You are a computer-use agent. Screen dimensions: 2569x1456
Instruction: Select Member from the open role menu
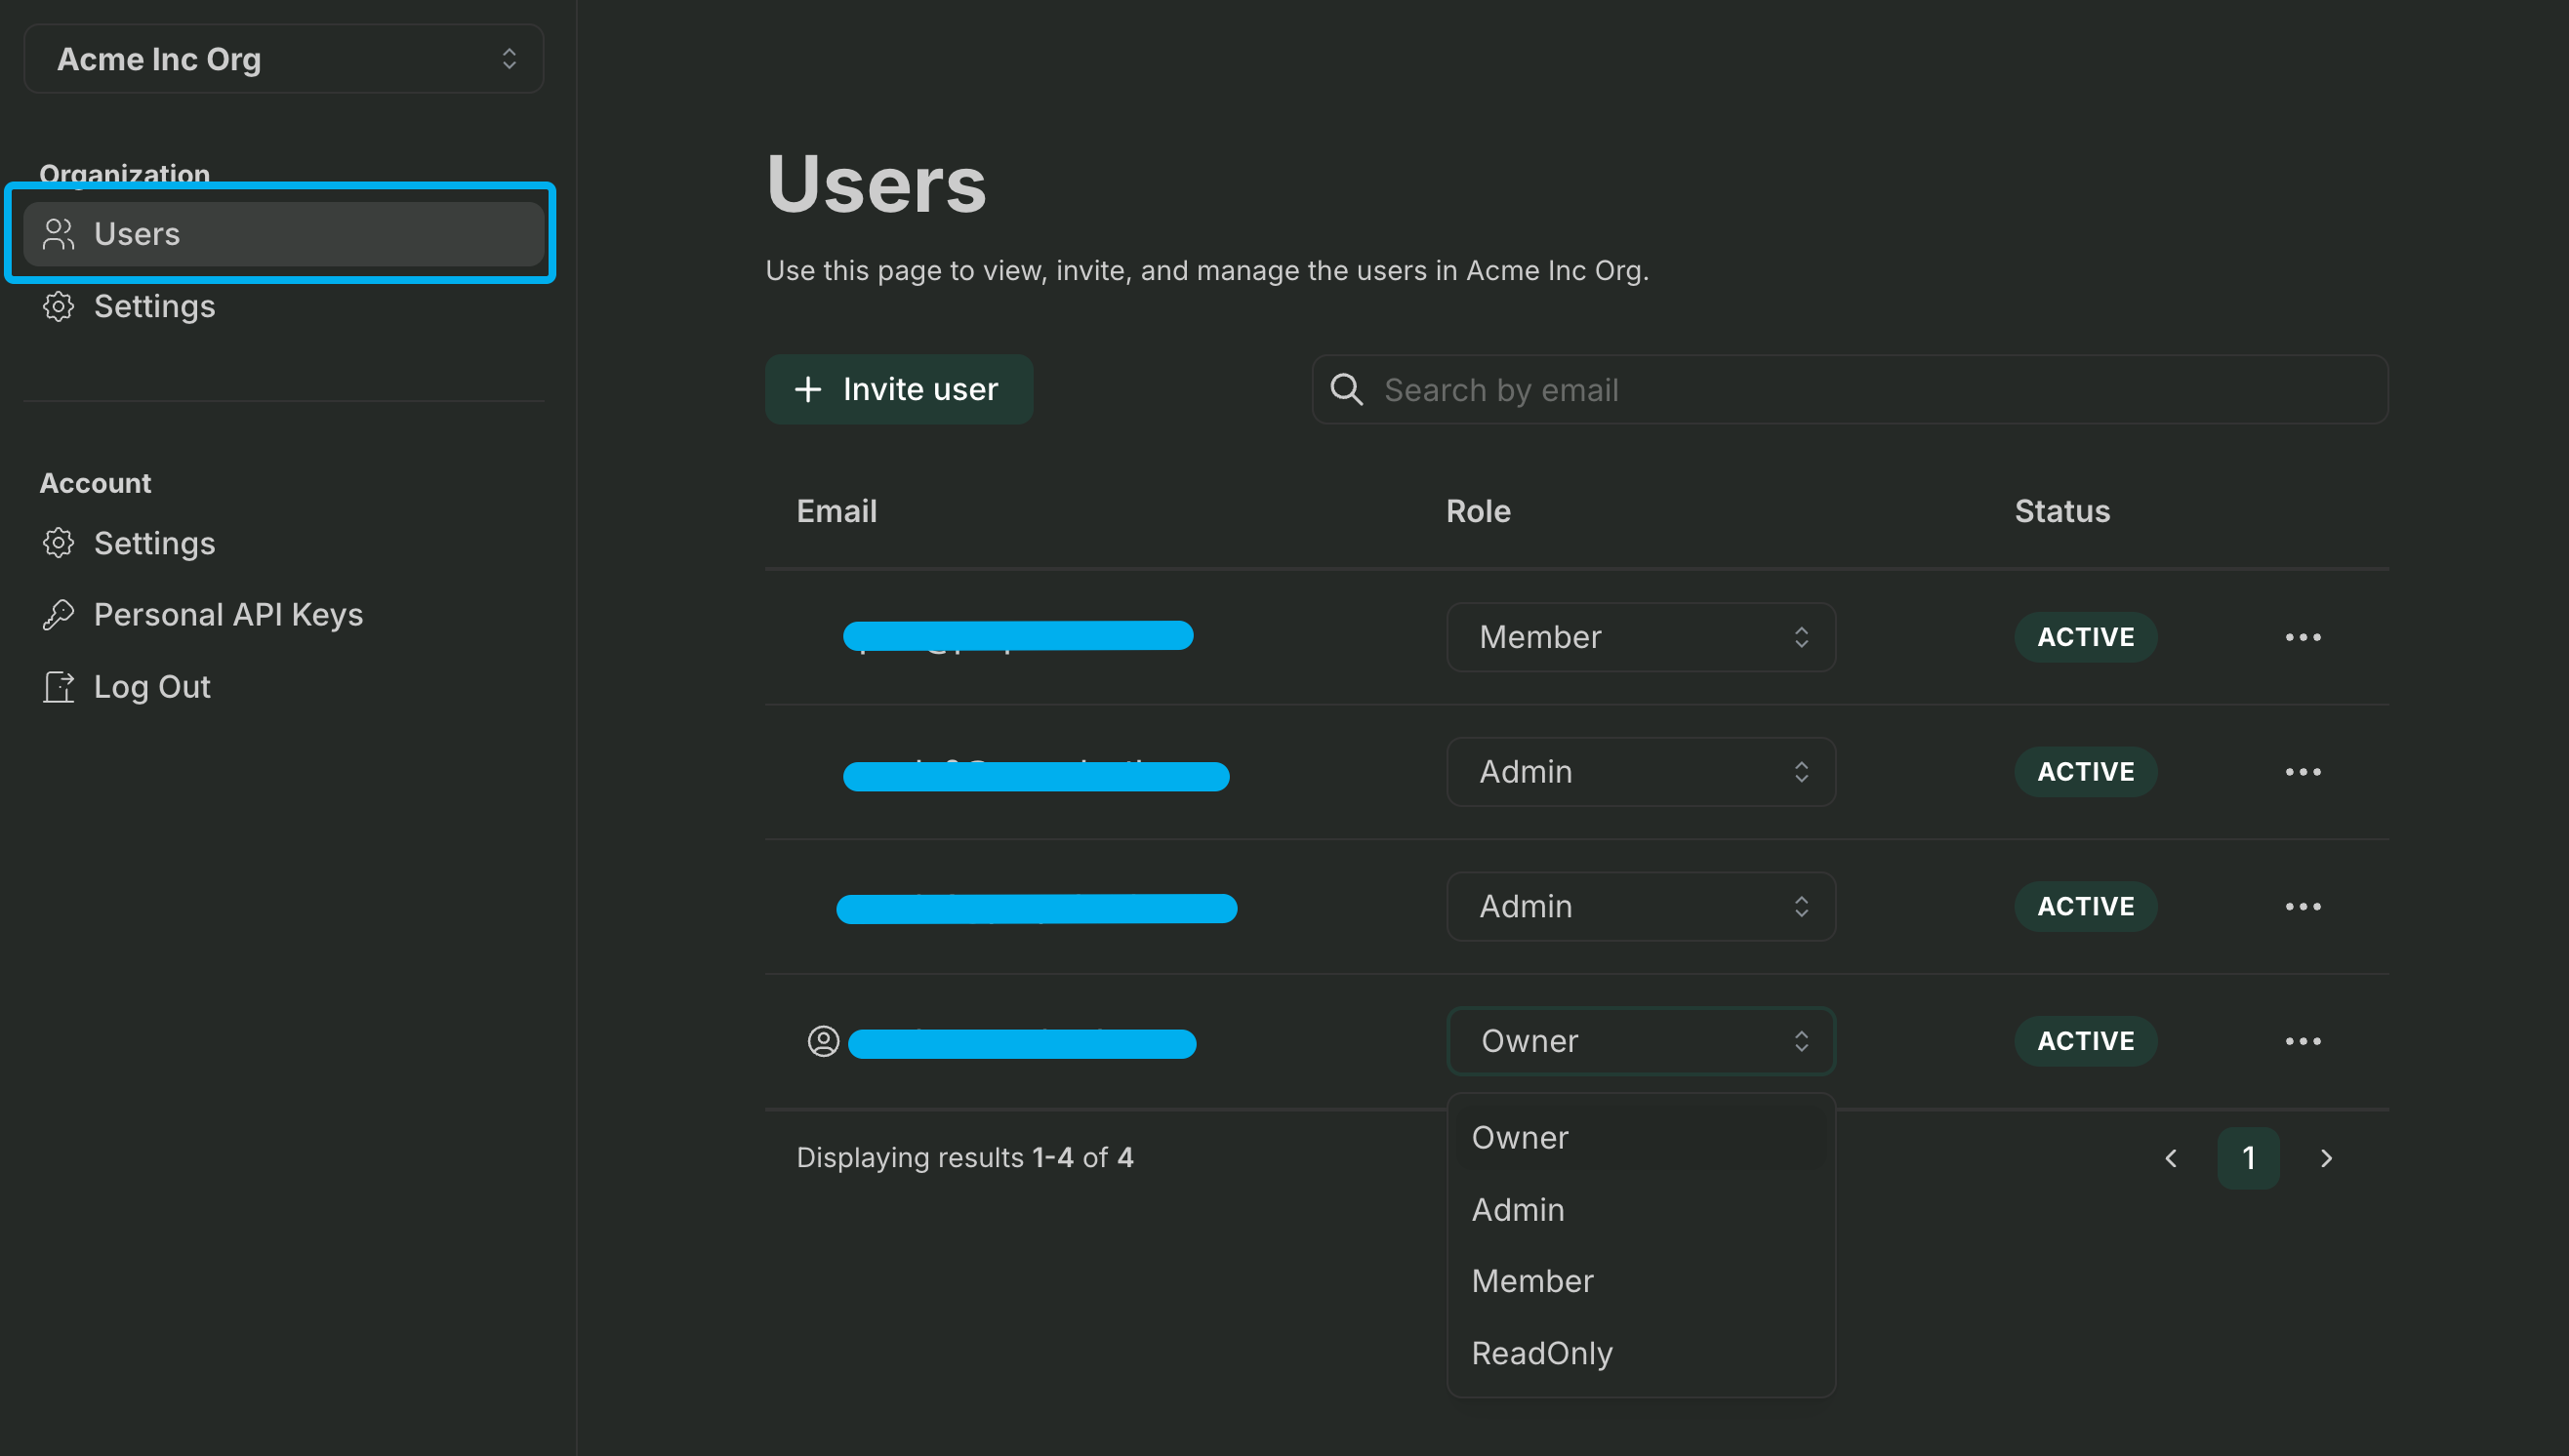click(x=1531, y=1281)
